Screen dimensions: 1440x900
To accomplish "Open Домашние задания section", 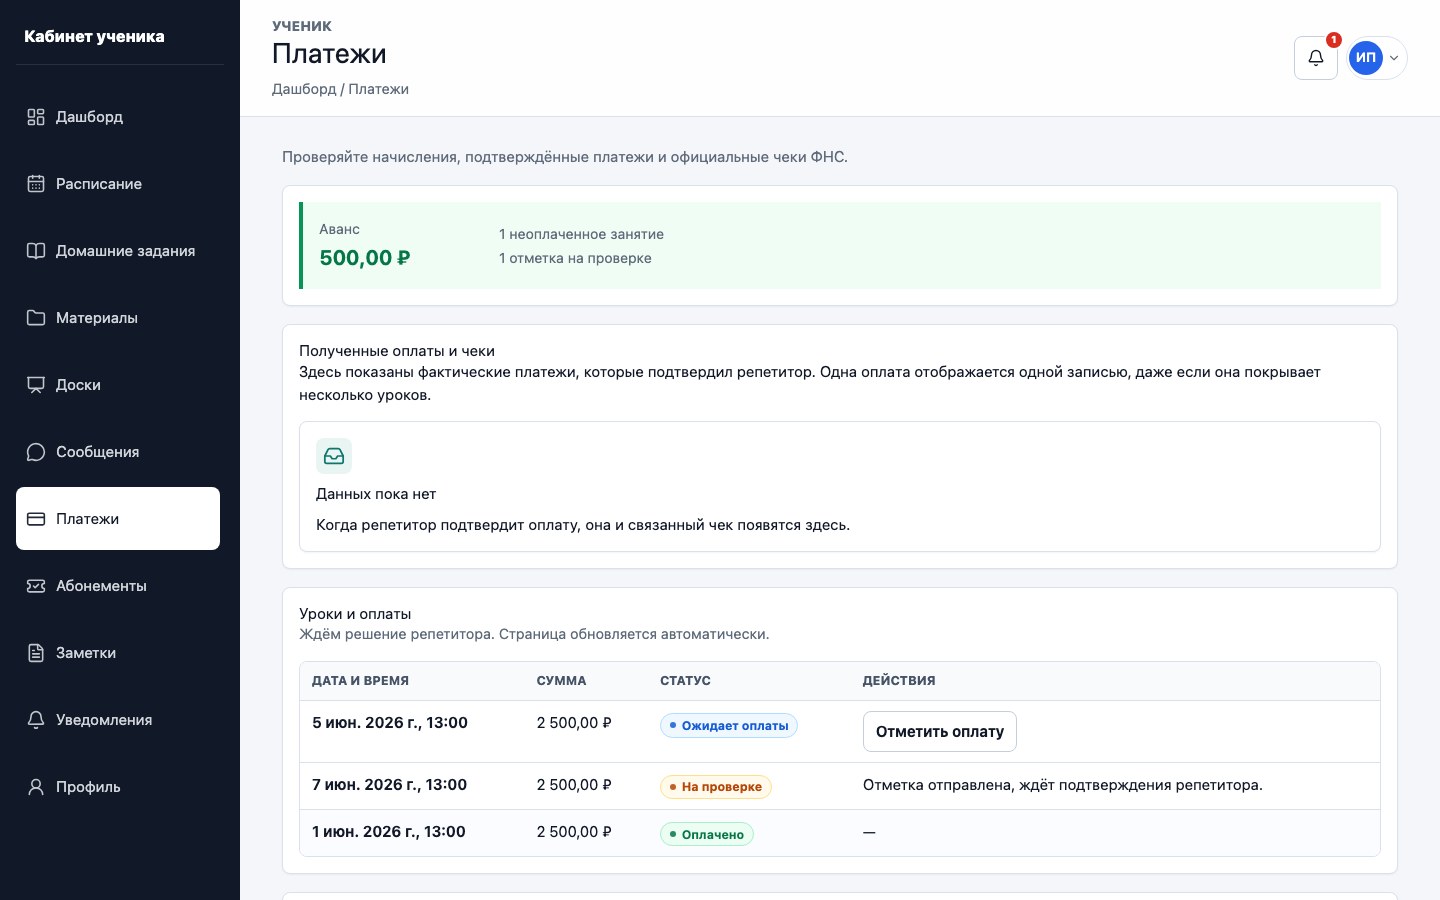I will [x=118, y=251].
